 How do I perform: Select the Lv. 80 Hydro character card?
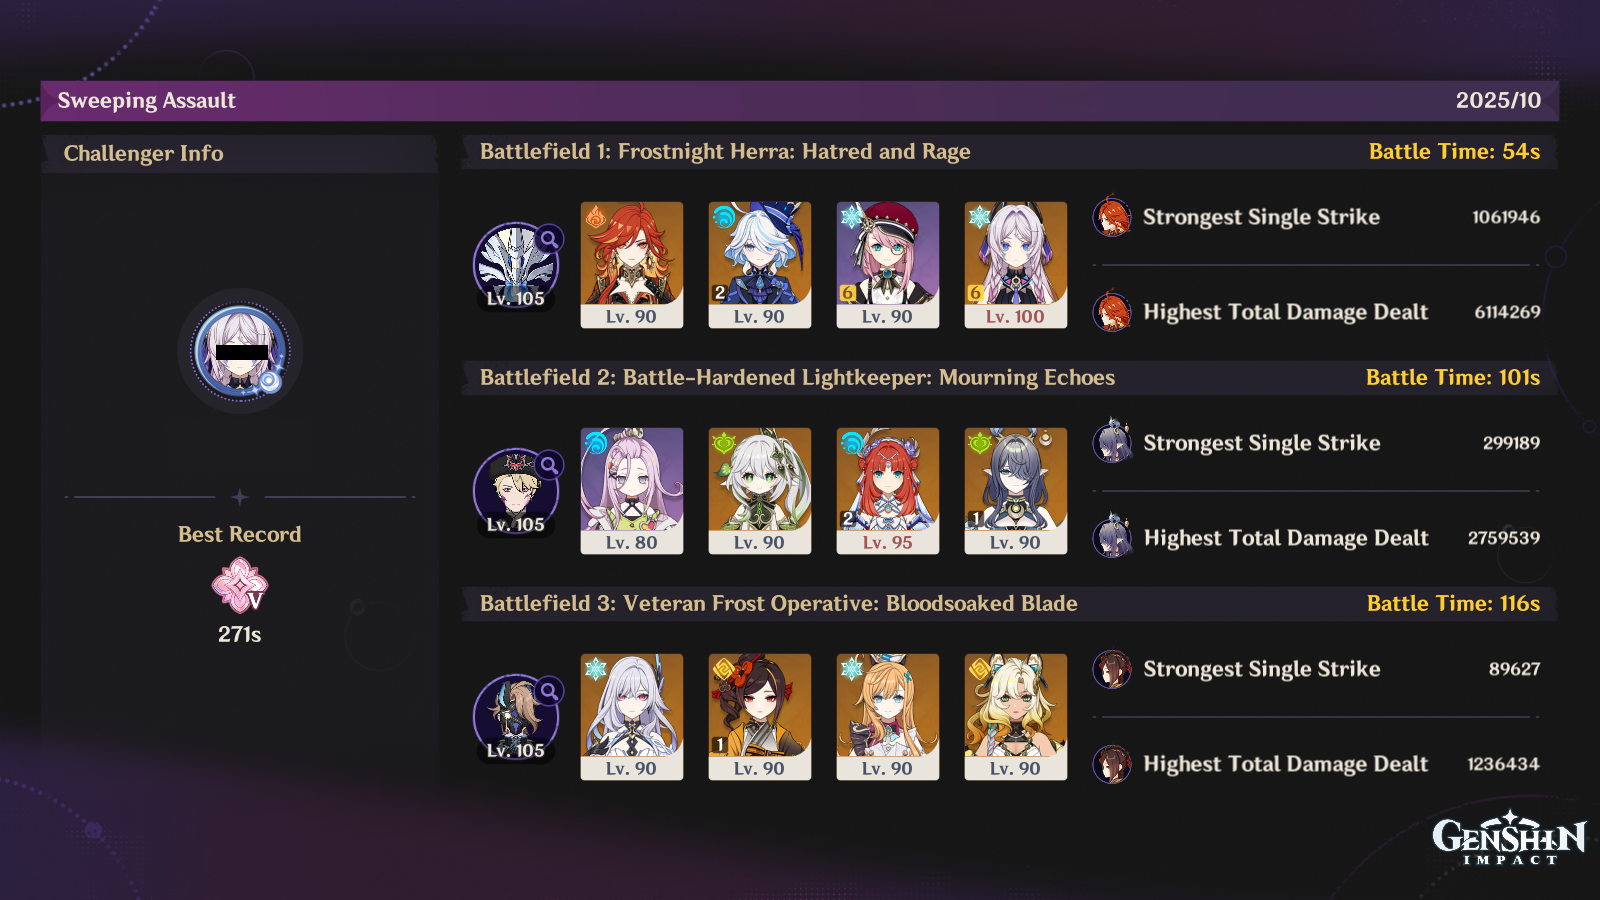632,491
